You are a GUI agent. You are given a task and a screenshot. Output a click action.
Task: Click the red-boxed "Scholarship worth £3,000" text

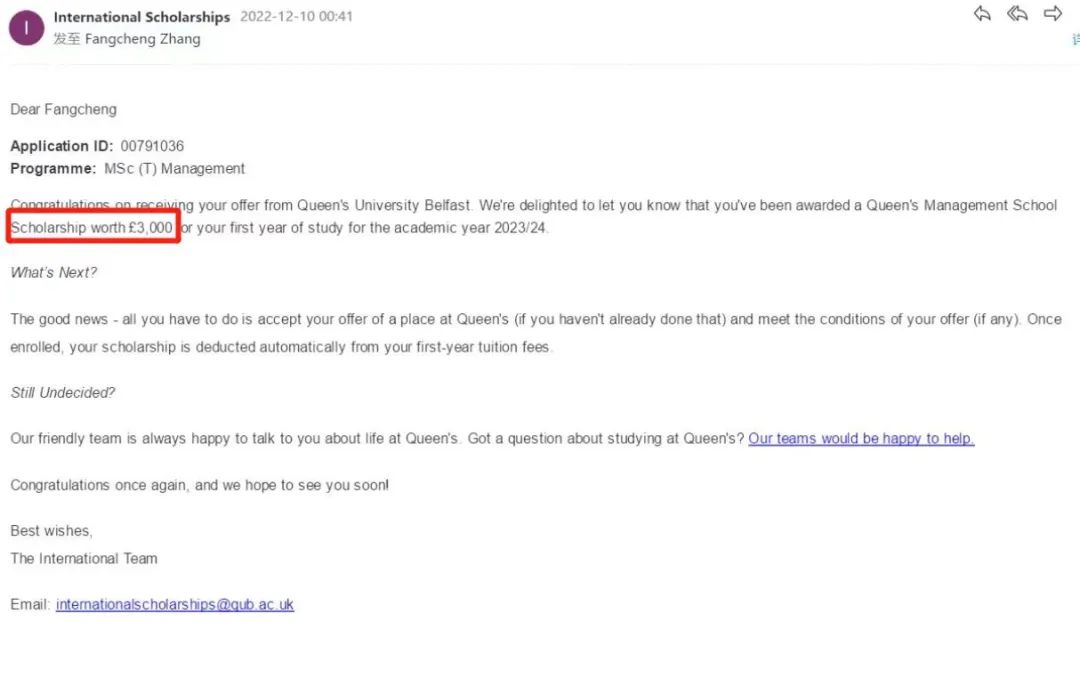92,228
